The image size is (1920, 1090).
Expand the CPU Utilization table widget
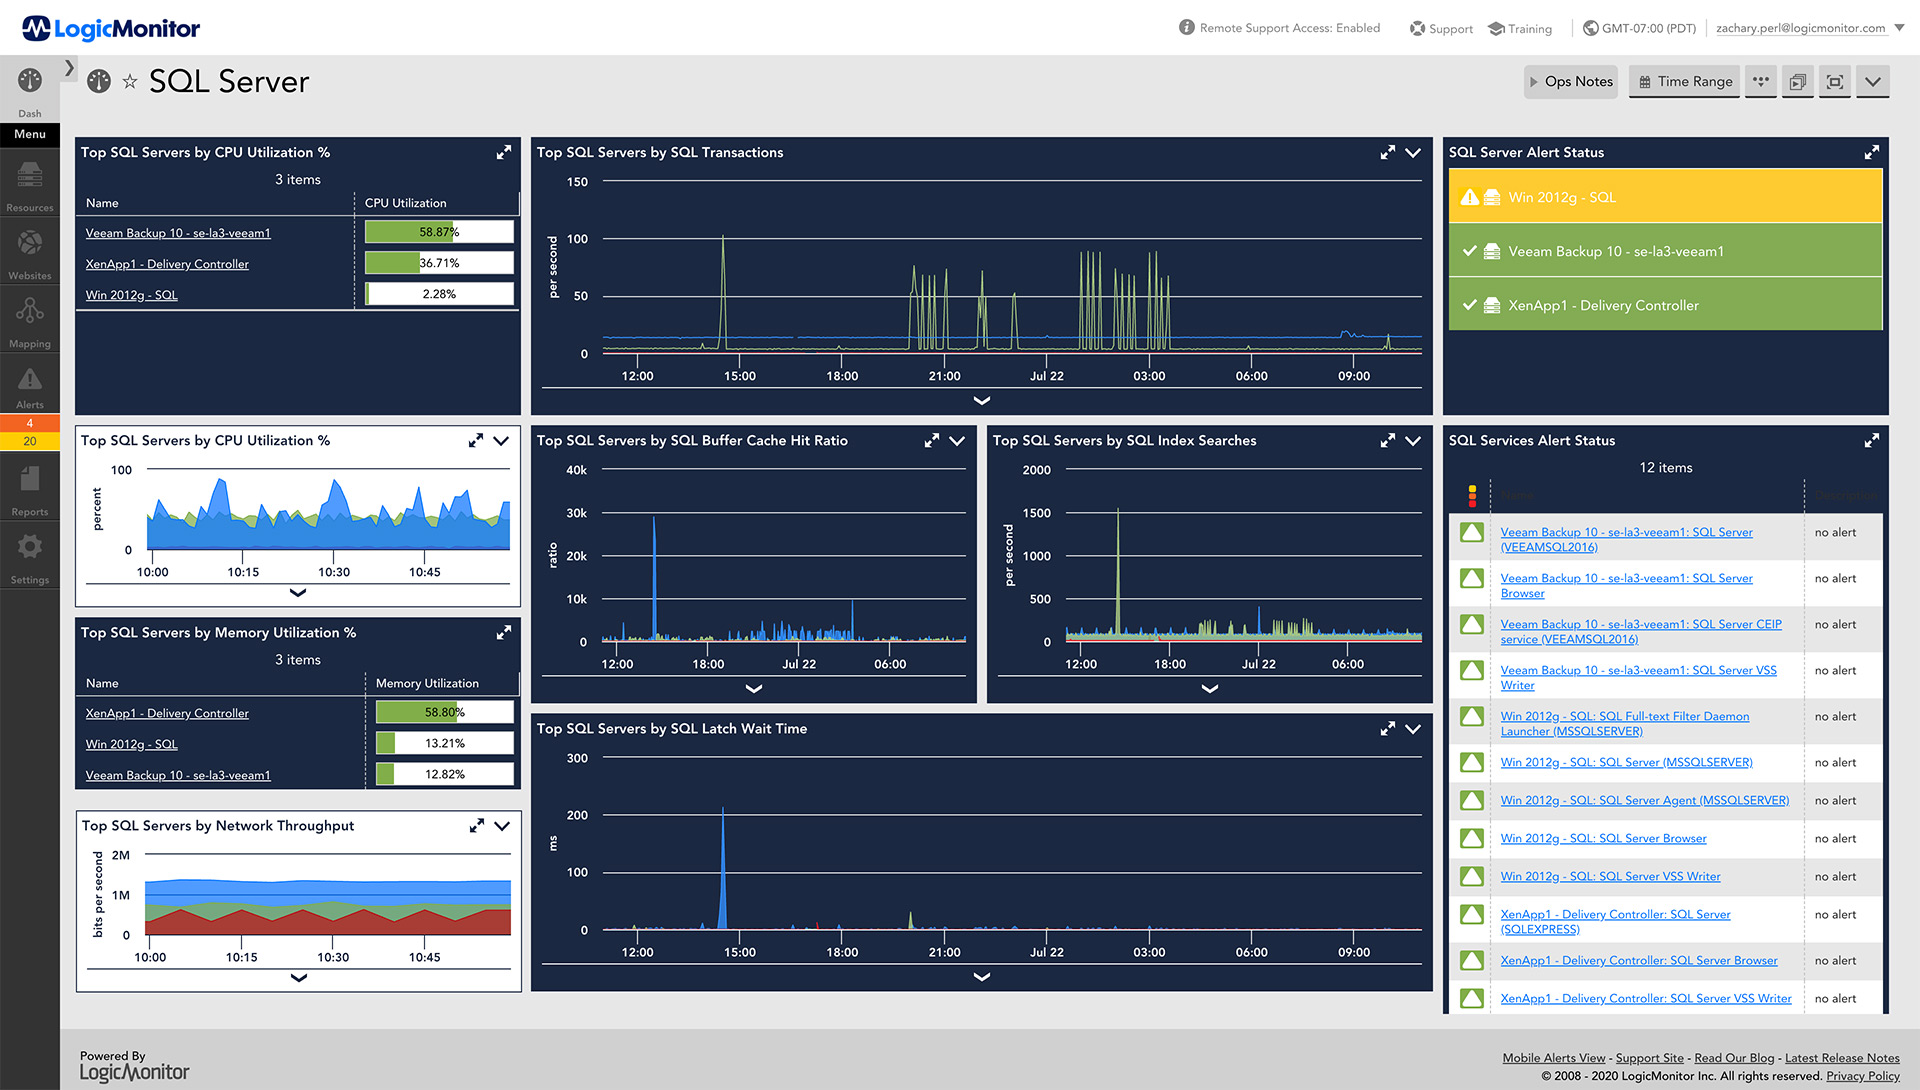[504, 152]
